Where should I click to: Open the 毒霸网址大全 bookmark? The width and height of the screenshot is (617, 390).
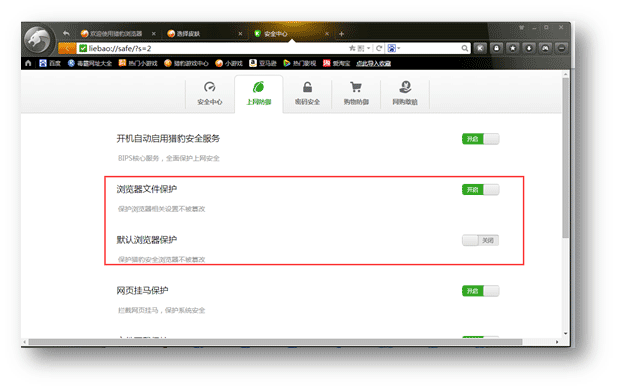pyautogui.click(x=90, y=63)
